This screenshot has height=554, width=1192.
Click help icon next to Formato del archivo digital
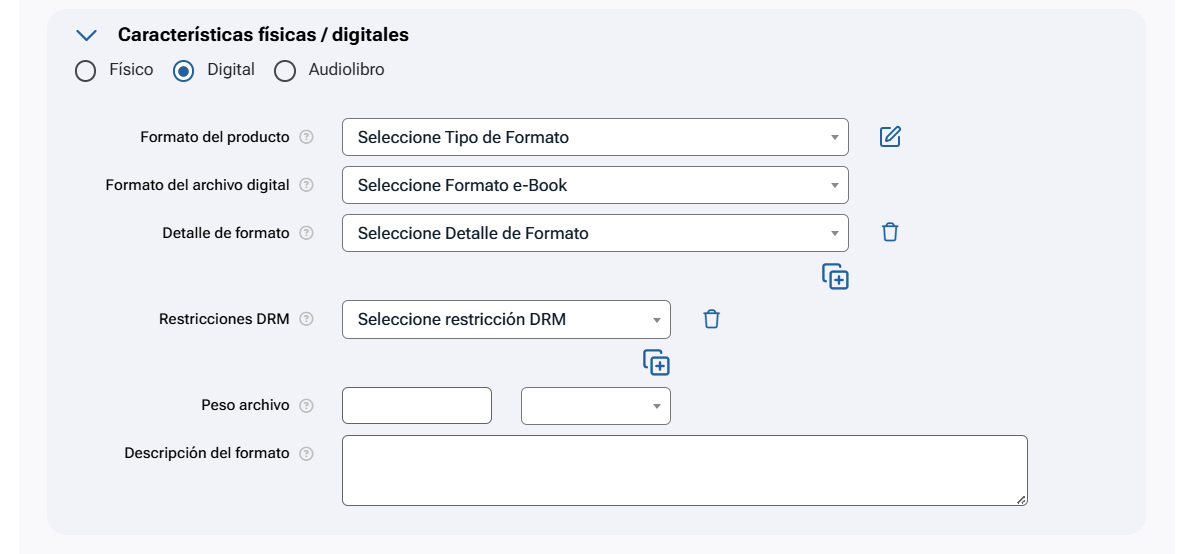coord(307,185)
